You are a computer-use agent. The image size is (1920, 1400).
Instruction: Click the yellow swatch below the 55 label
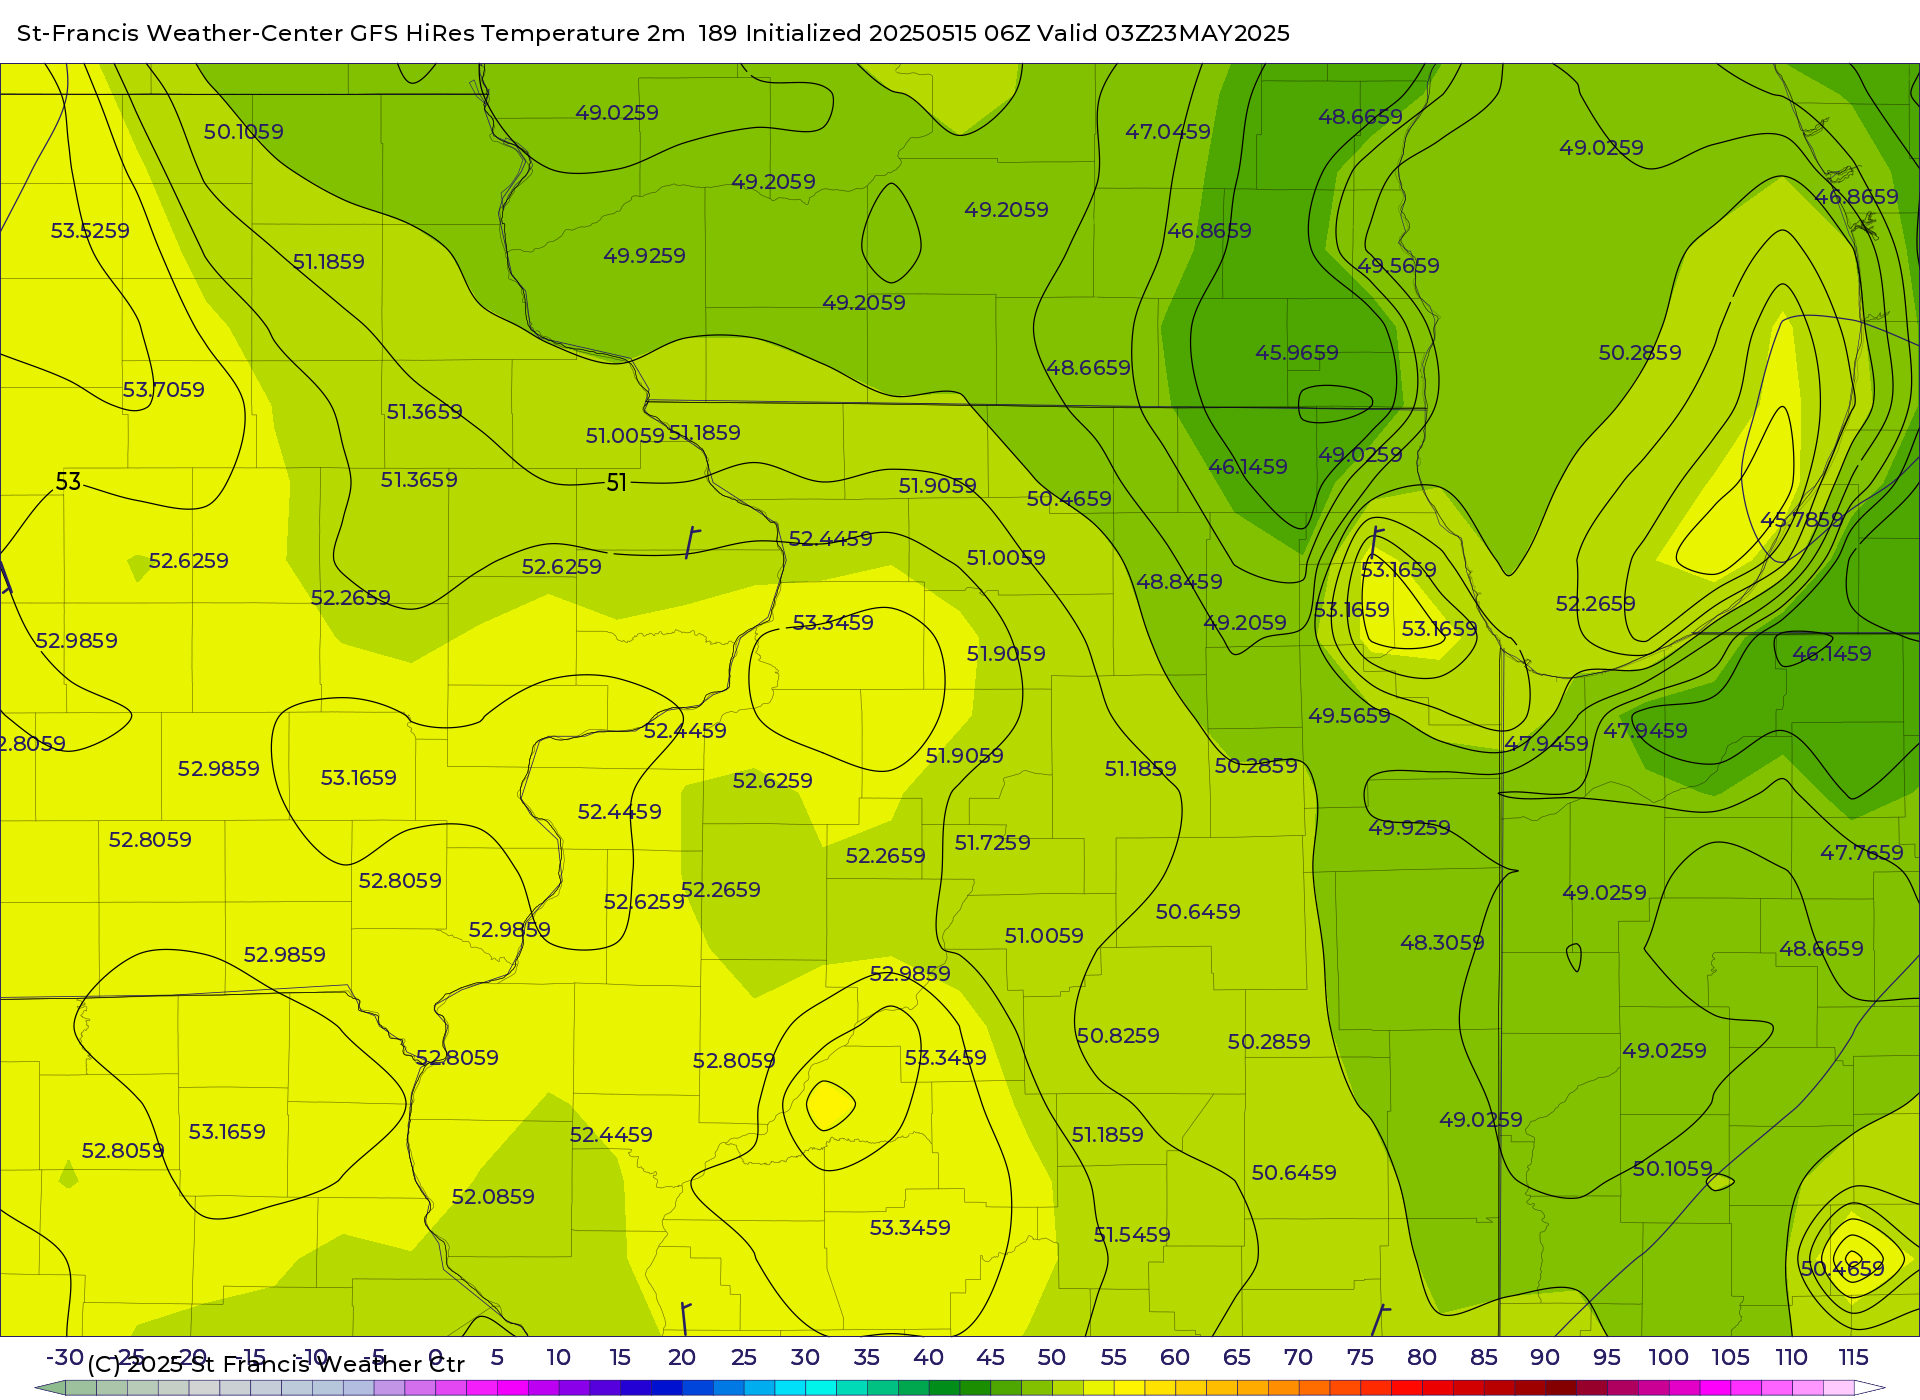click(x=1129, y=1388)
